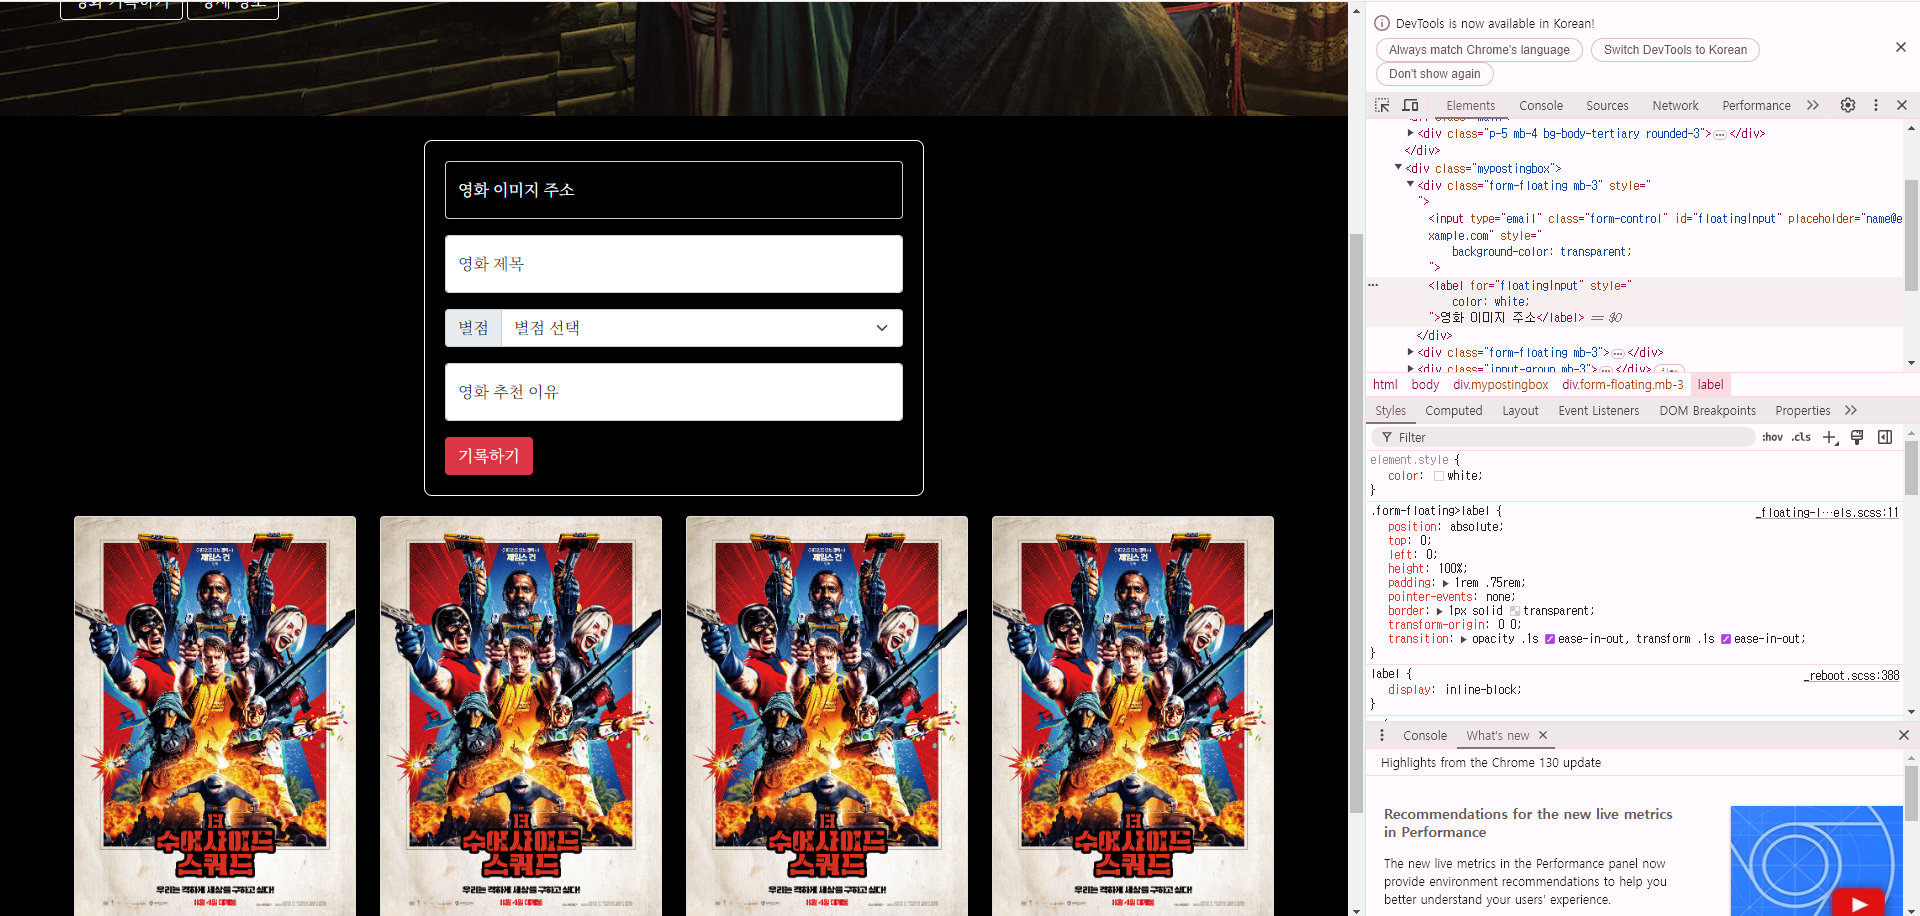
Task: Show more Styles sidebar panes chevron
Action: (x=1851, y=410)
